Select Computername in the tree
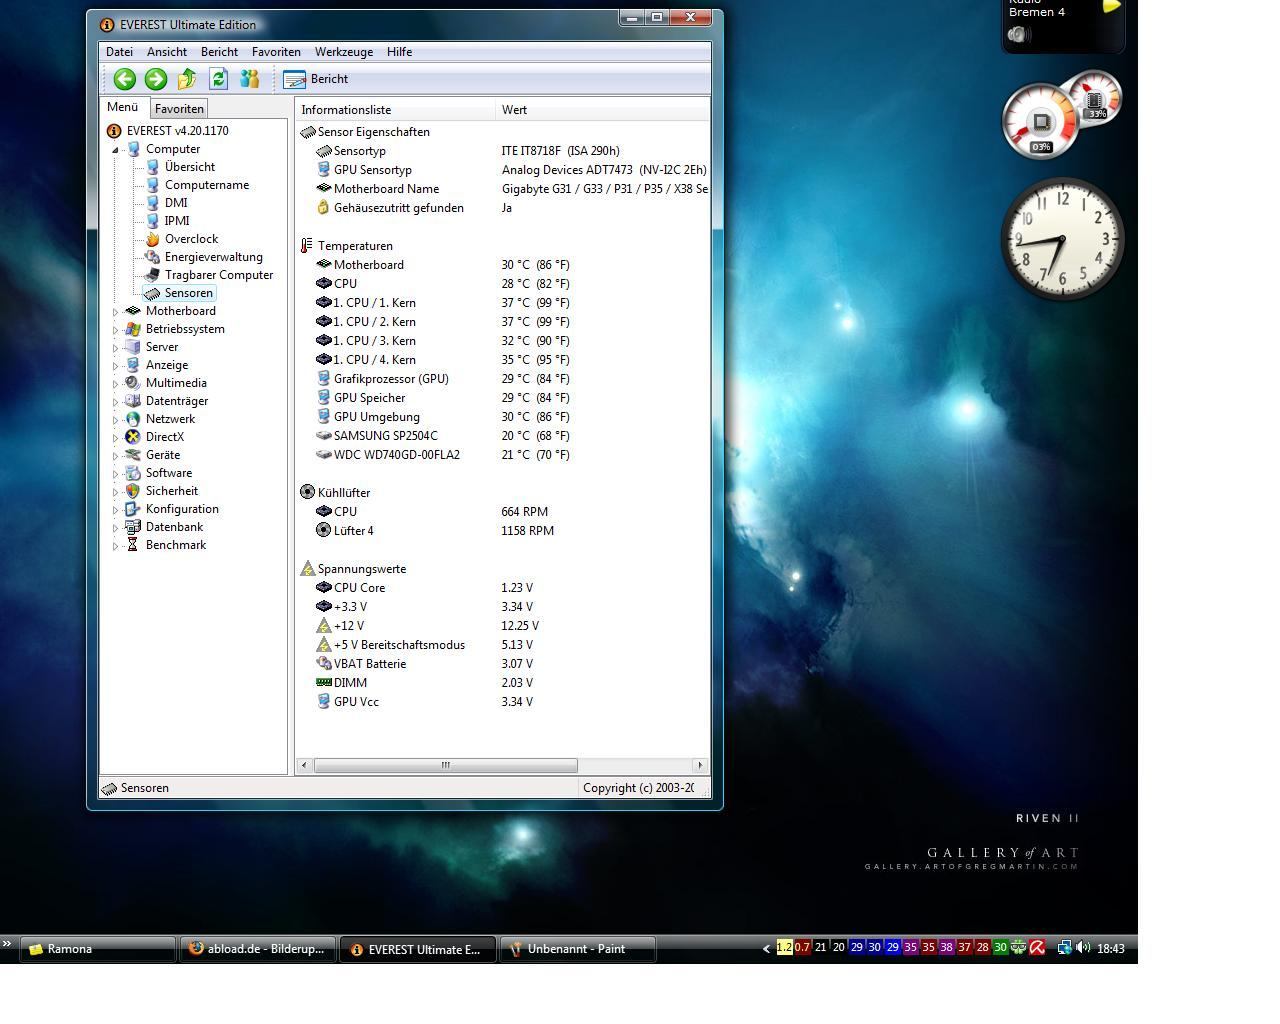Screen dimensions: 1280x1024 click(x=207, y=185)
